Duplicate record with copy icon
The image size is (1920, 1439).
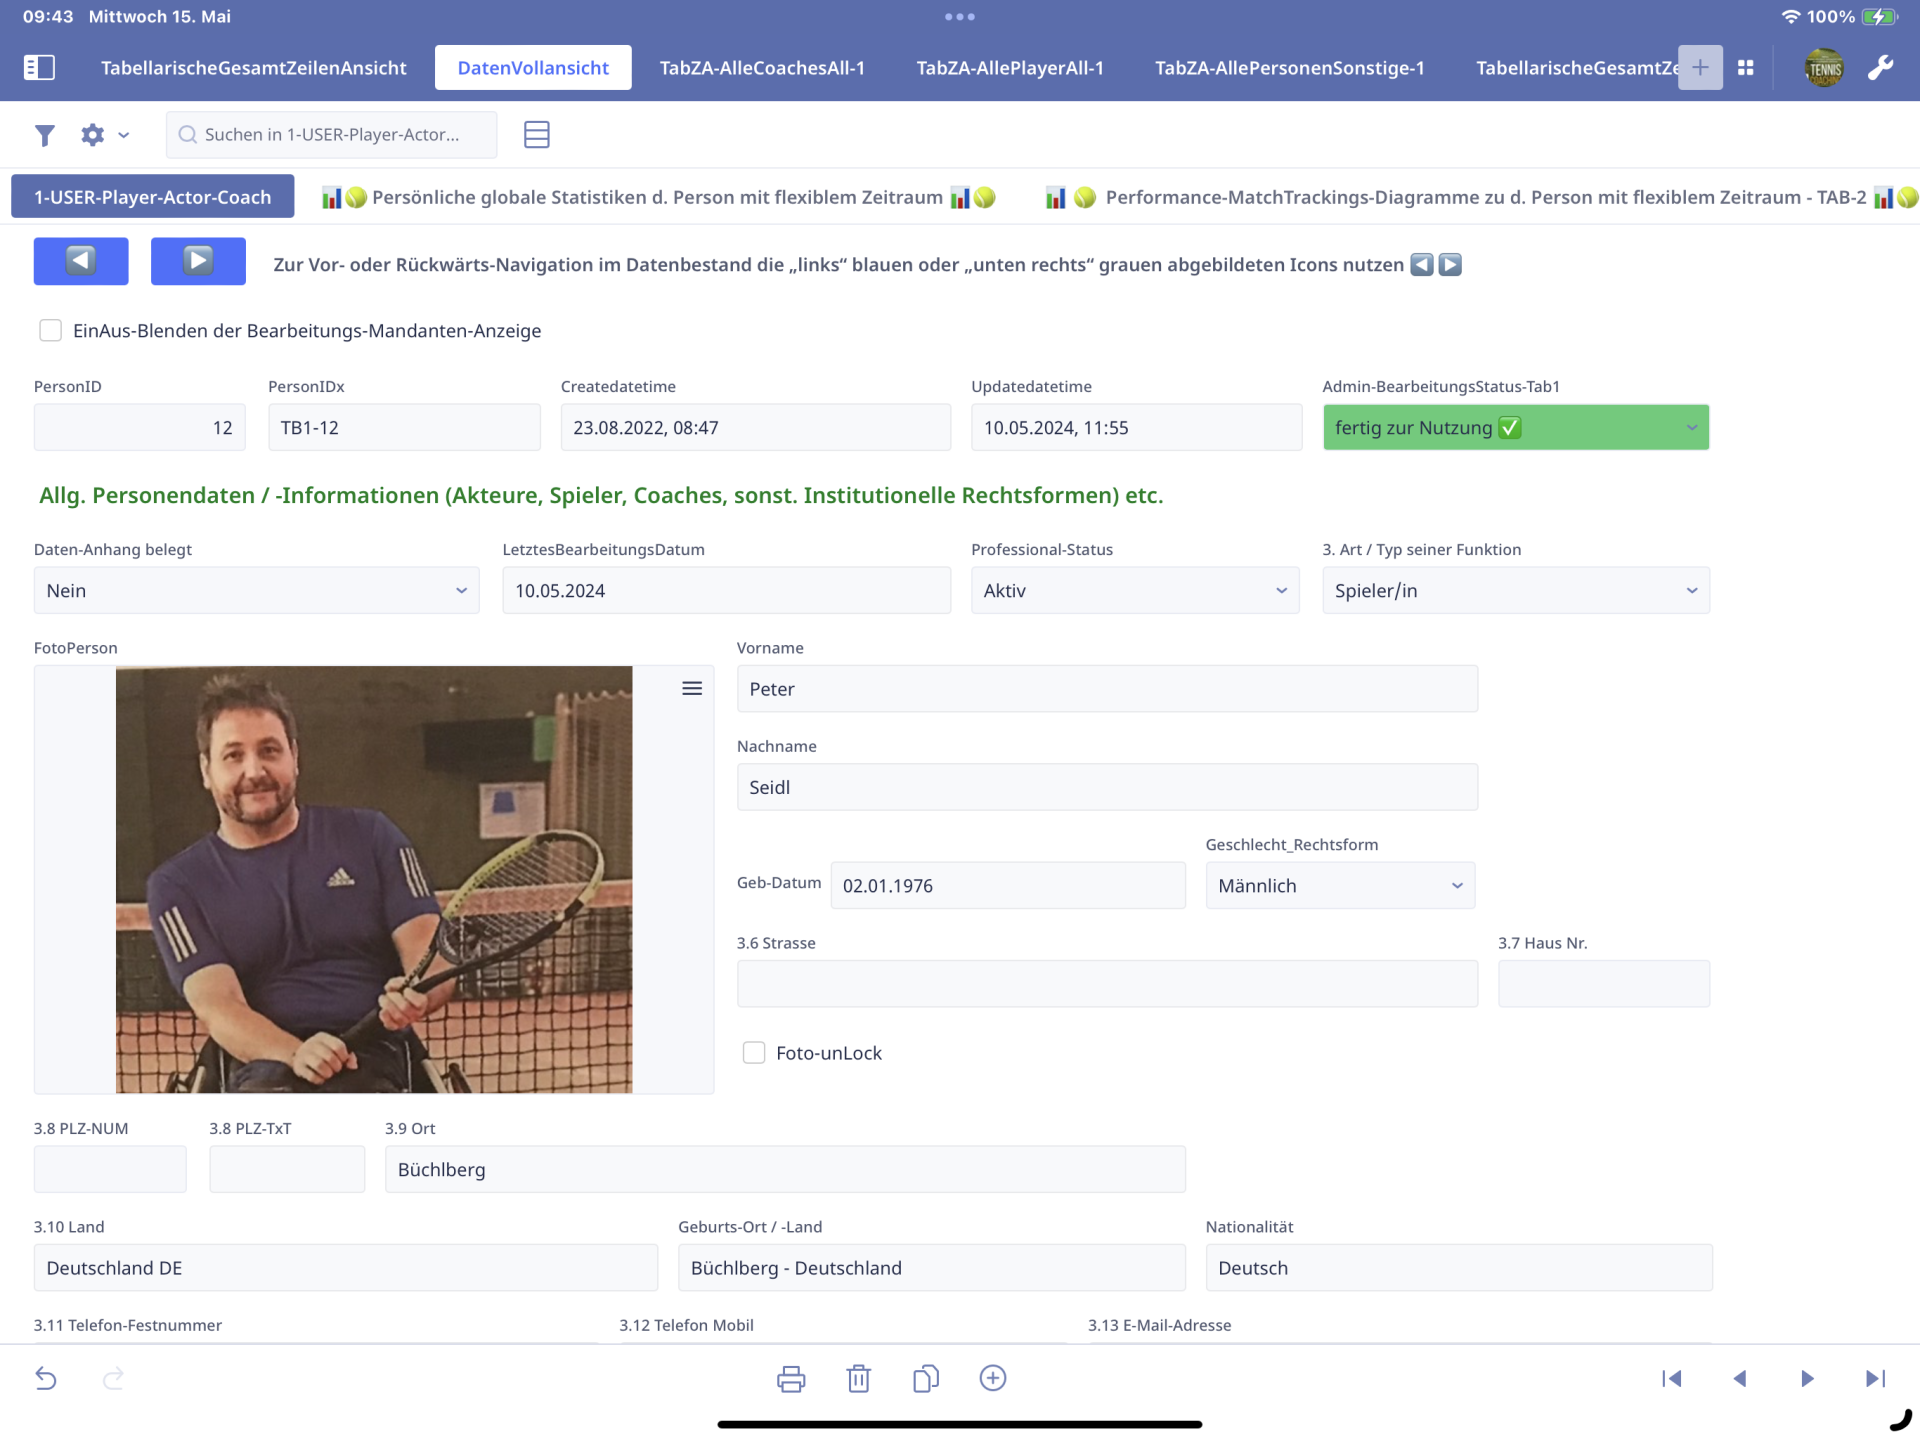[925, 1378]
